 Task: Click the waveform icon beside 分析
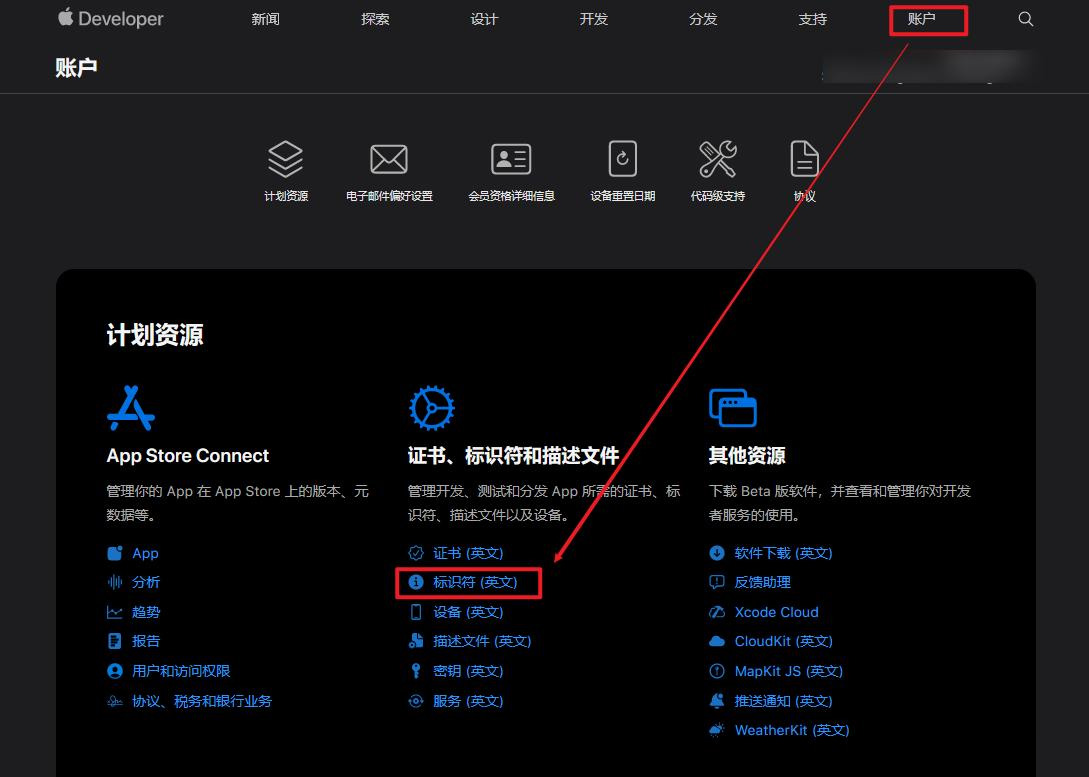115,582
